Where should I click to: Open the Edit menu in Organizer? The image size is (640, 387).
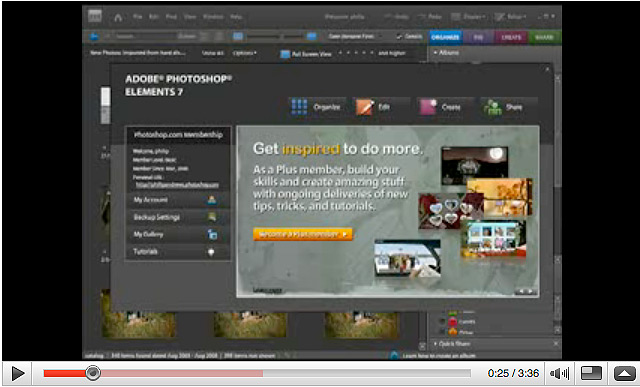coord(154,17)
